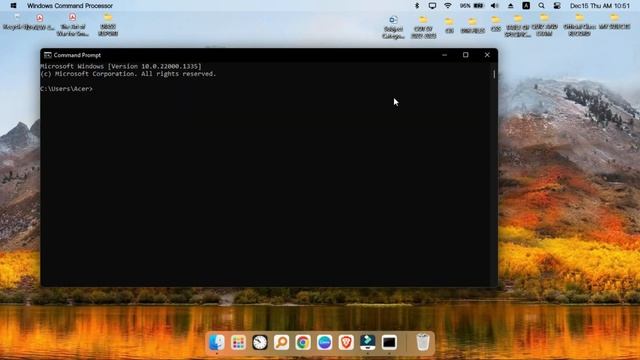
Task: Click the display mirroring icon
Action: click(432, 6)
